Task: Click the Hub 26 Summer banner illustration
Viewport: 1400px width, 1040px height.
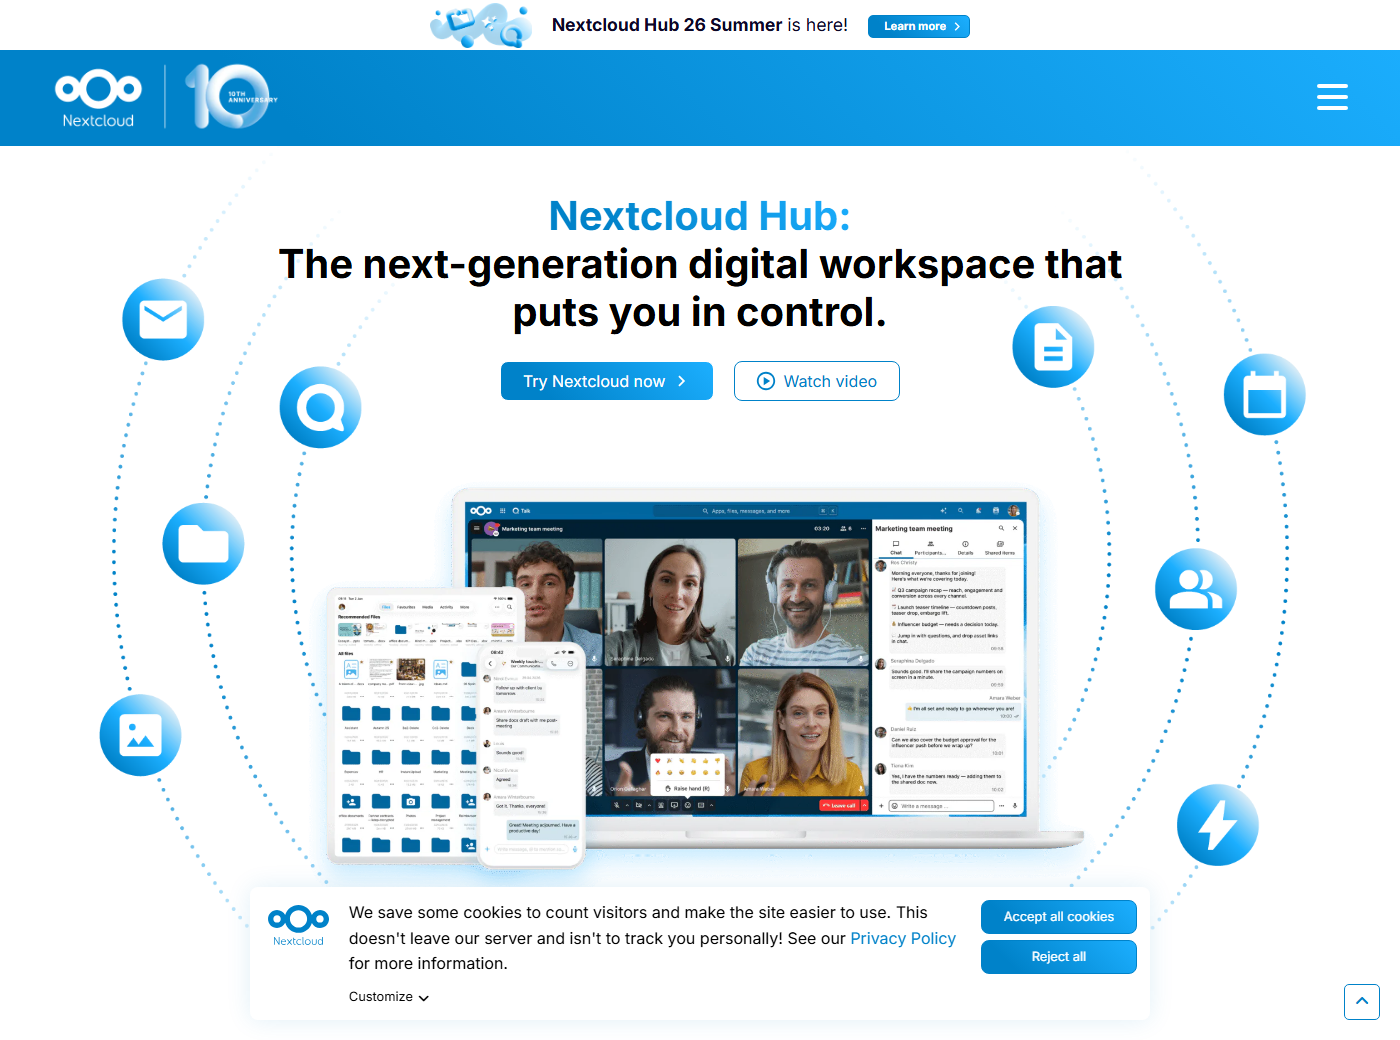Action: [x=481, y=25]
